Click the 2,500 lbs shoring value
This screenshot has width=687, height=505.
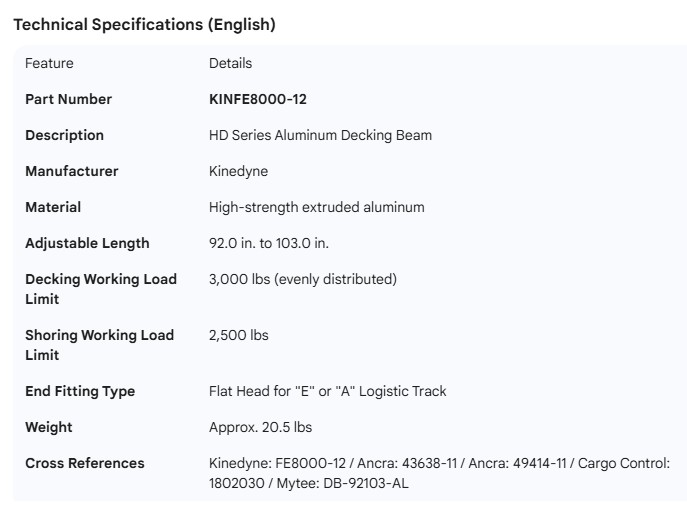pos(238,335)
